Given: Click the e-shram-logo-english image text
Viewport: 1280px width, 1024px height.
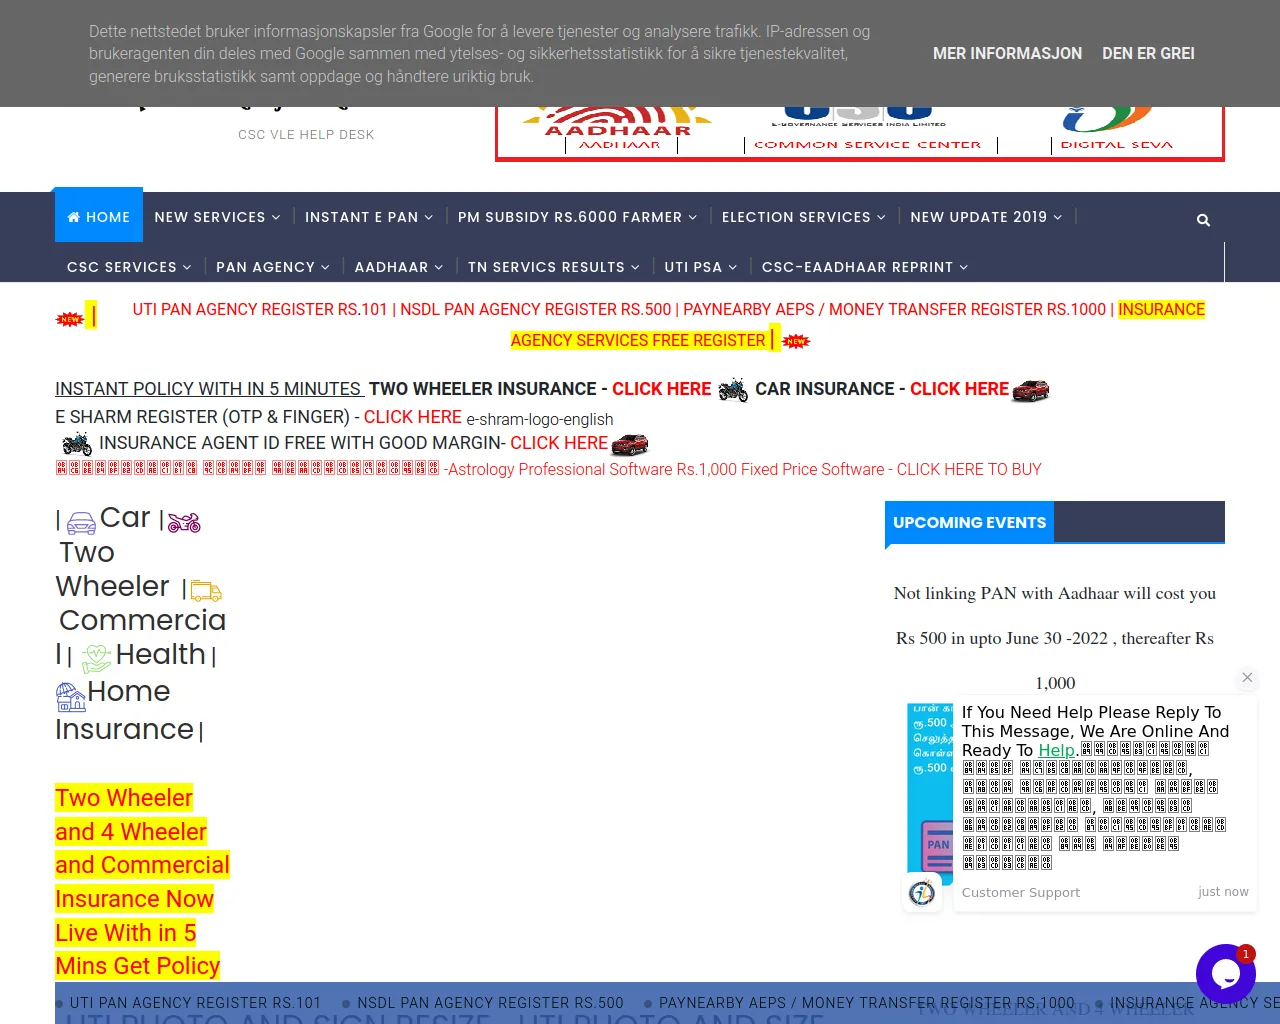Looking at the screenshot, I should [x=540, y=420].
